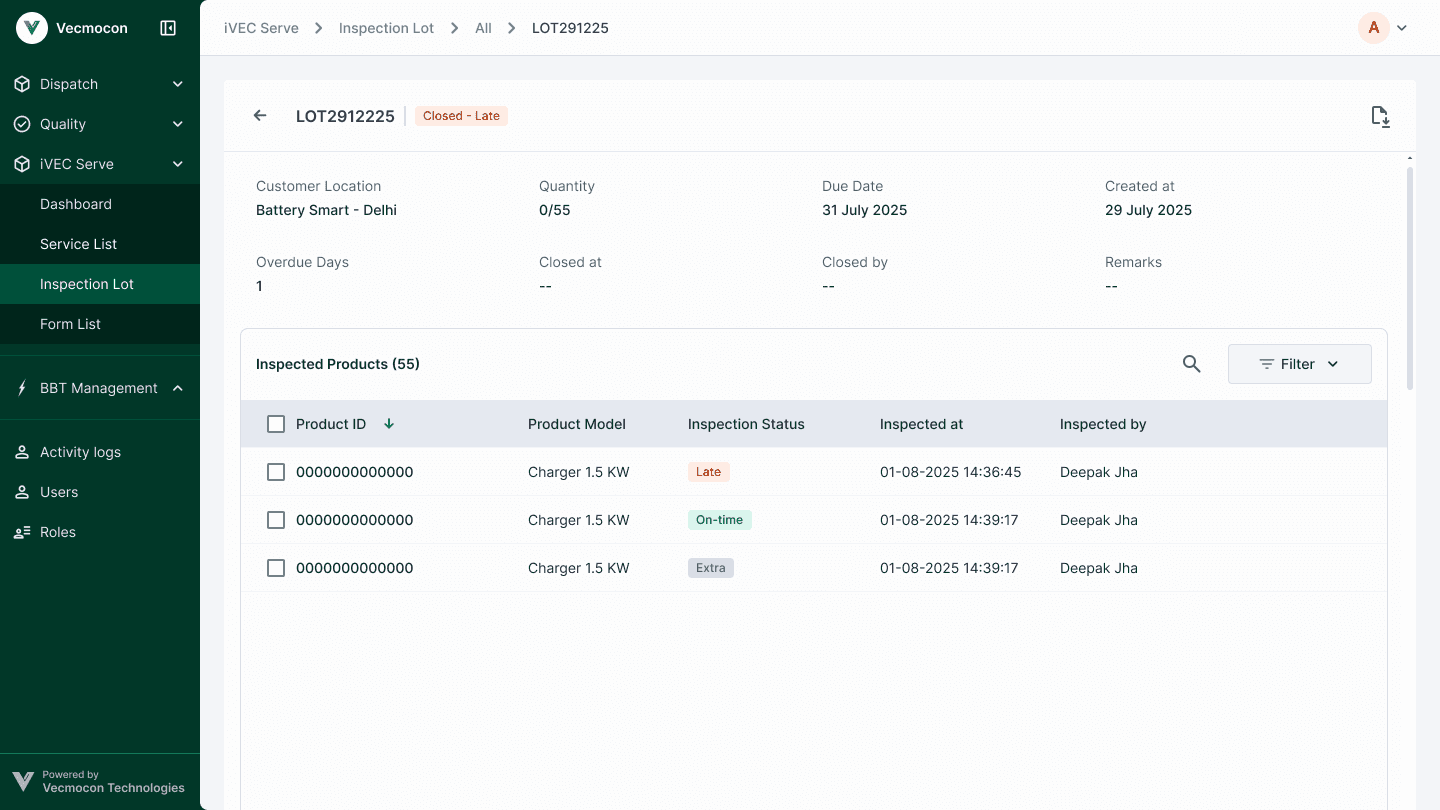Open search in Inspected Products
The height and width of the screenshot is (810, 1440).
(1191, 364)
